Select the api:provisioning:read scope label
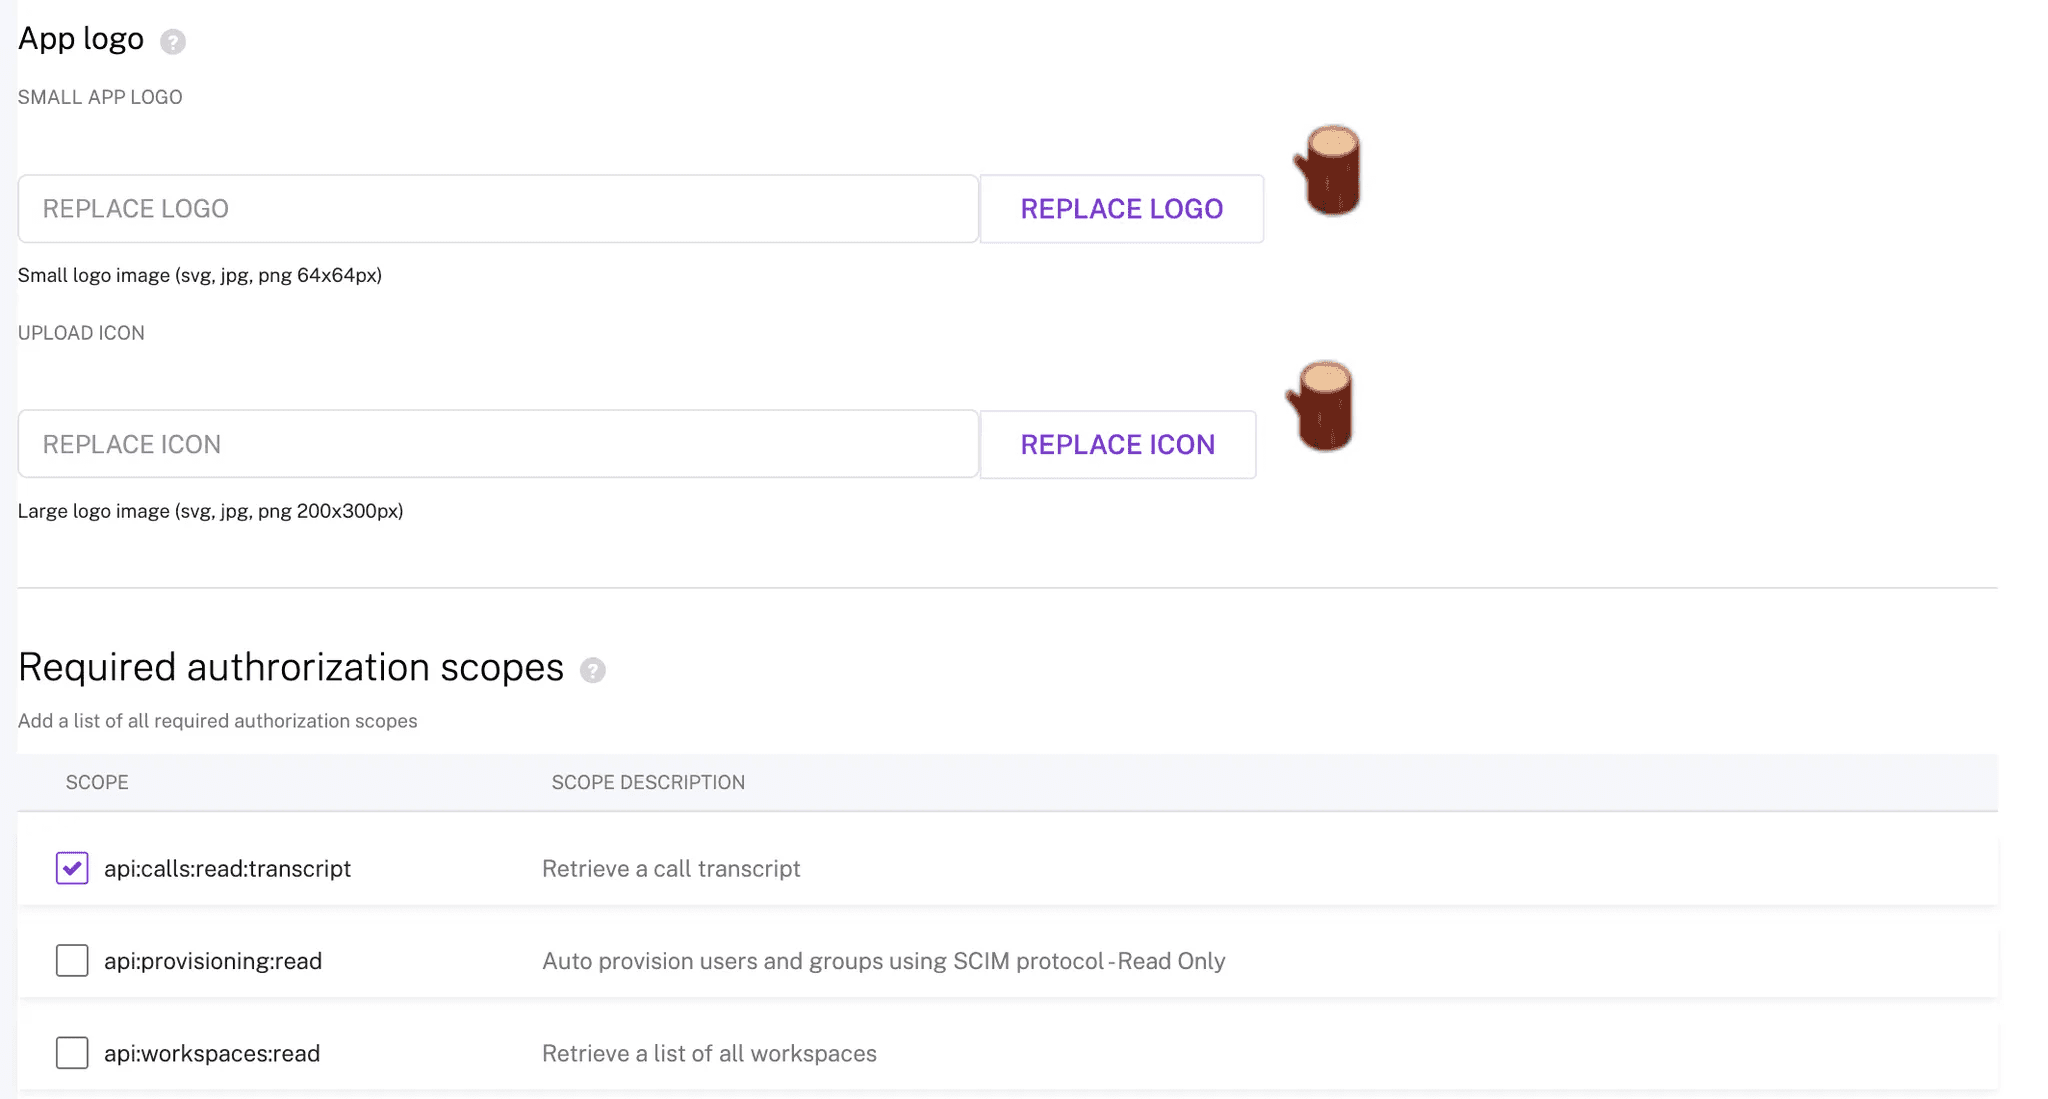Screen dimensions: 2048x1099 point(213,961)
